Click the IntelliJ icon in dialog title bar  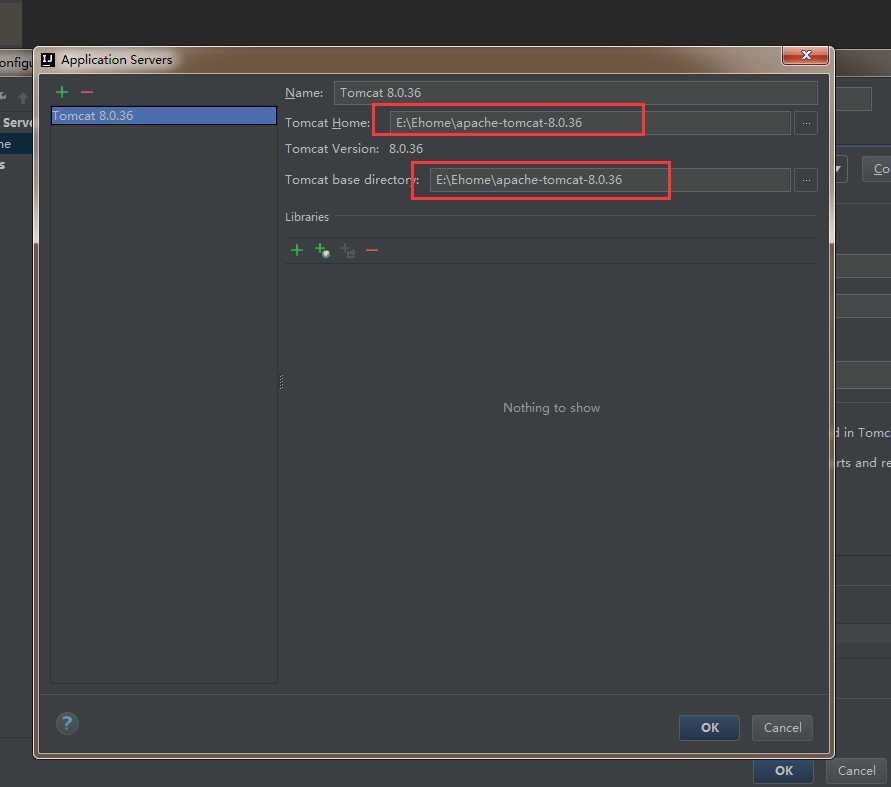coord(48,60)
